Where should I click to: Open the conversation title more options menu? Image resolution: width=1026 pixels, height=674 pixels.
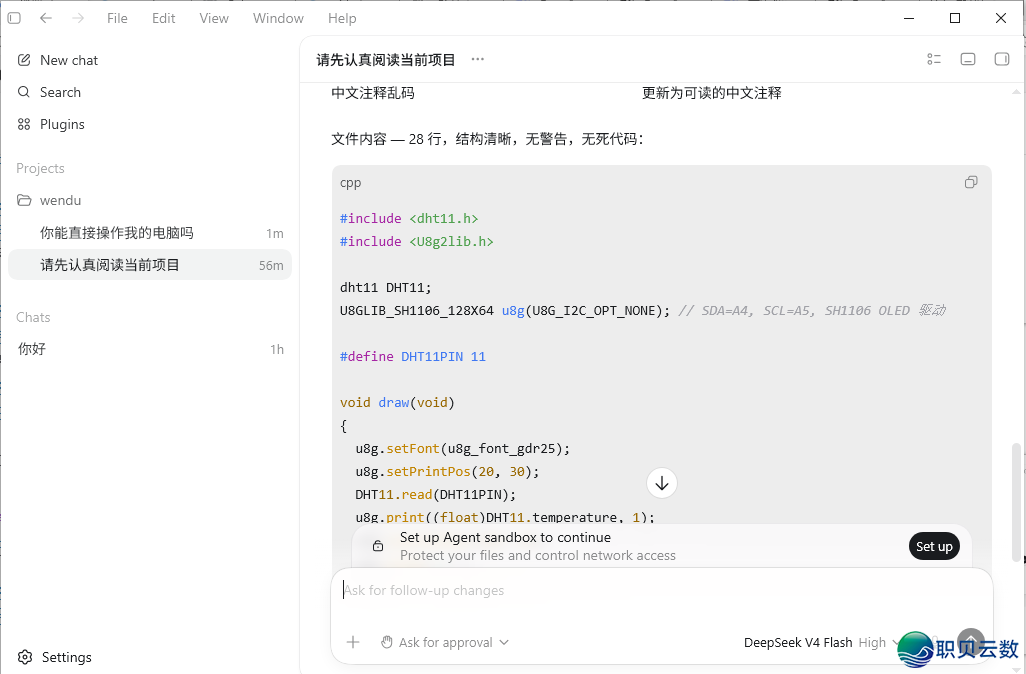click(478, 60)
